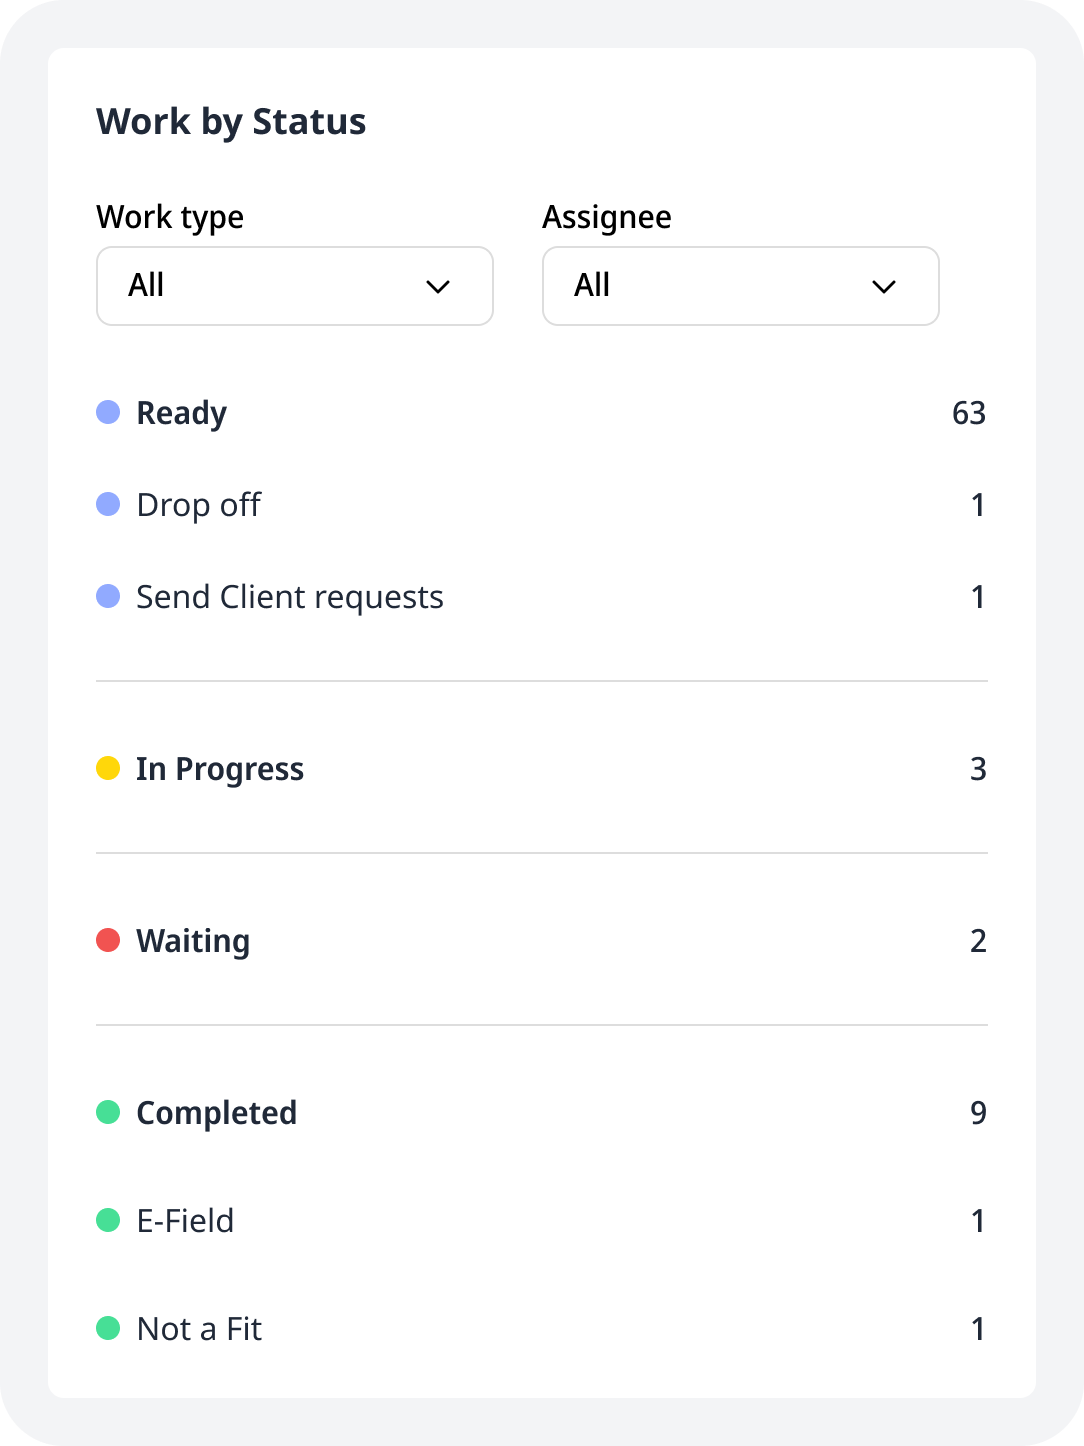Click the Work type dropdown chevron arrow
This screenshot has height=1446, width=1084.
(438, 287)
